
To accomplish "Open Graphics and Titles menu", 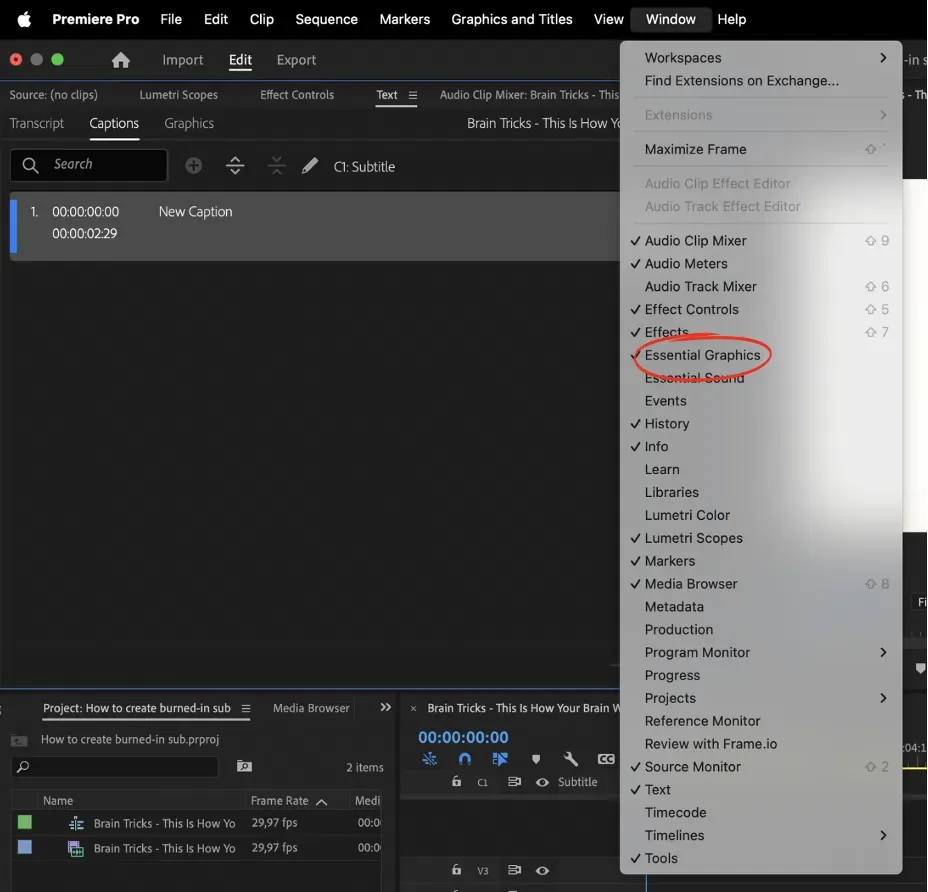I will click(x=512, y=20).
